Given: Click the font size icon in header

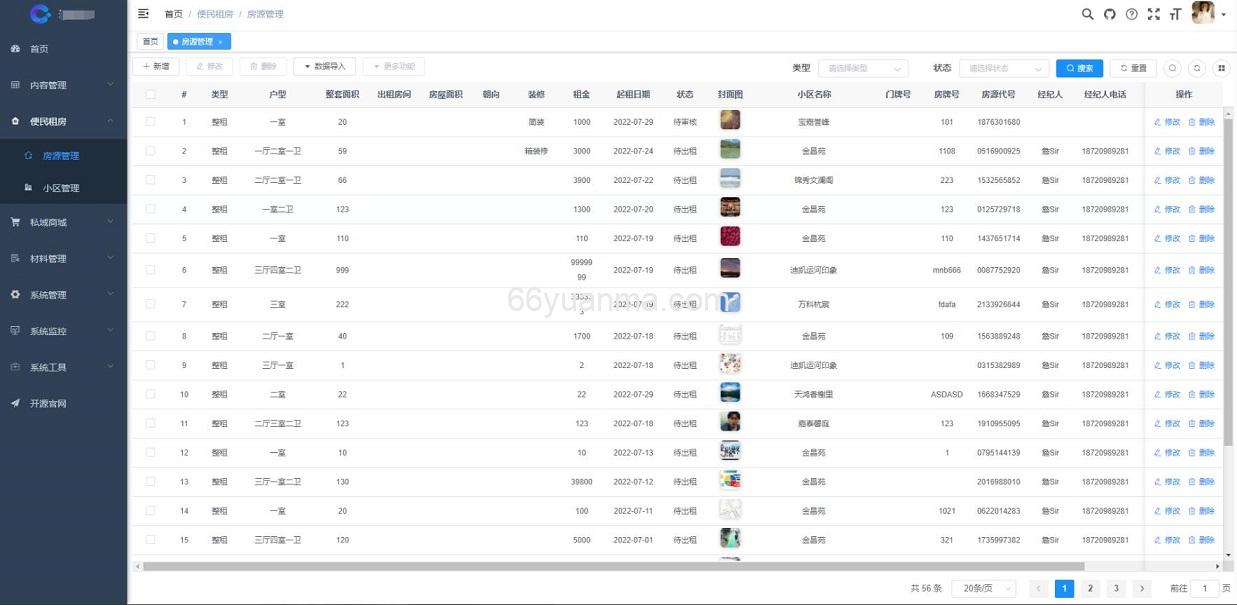Looking at the screenshot, I should tap(1174, 13).
